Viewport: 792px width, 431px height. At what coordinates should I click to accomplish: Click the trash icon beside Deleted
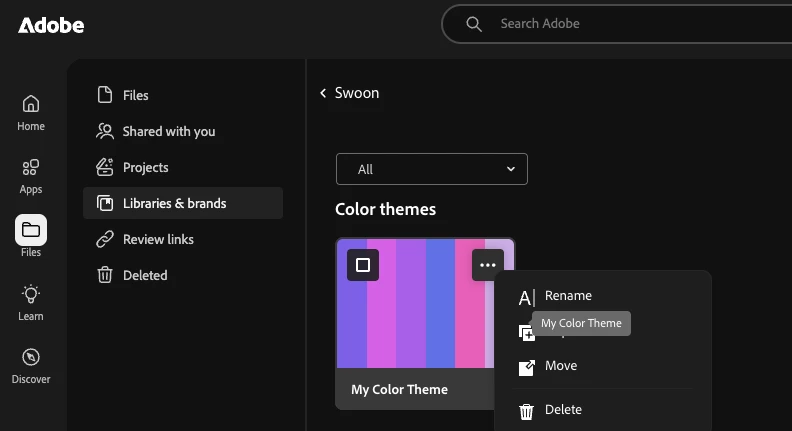click(105, 275)
